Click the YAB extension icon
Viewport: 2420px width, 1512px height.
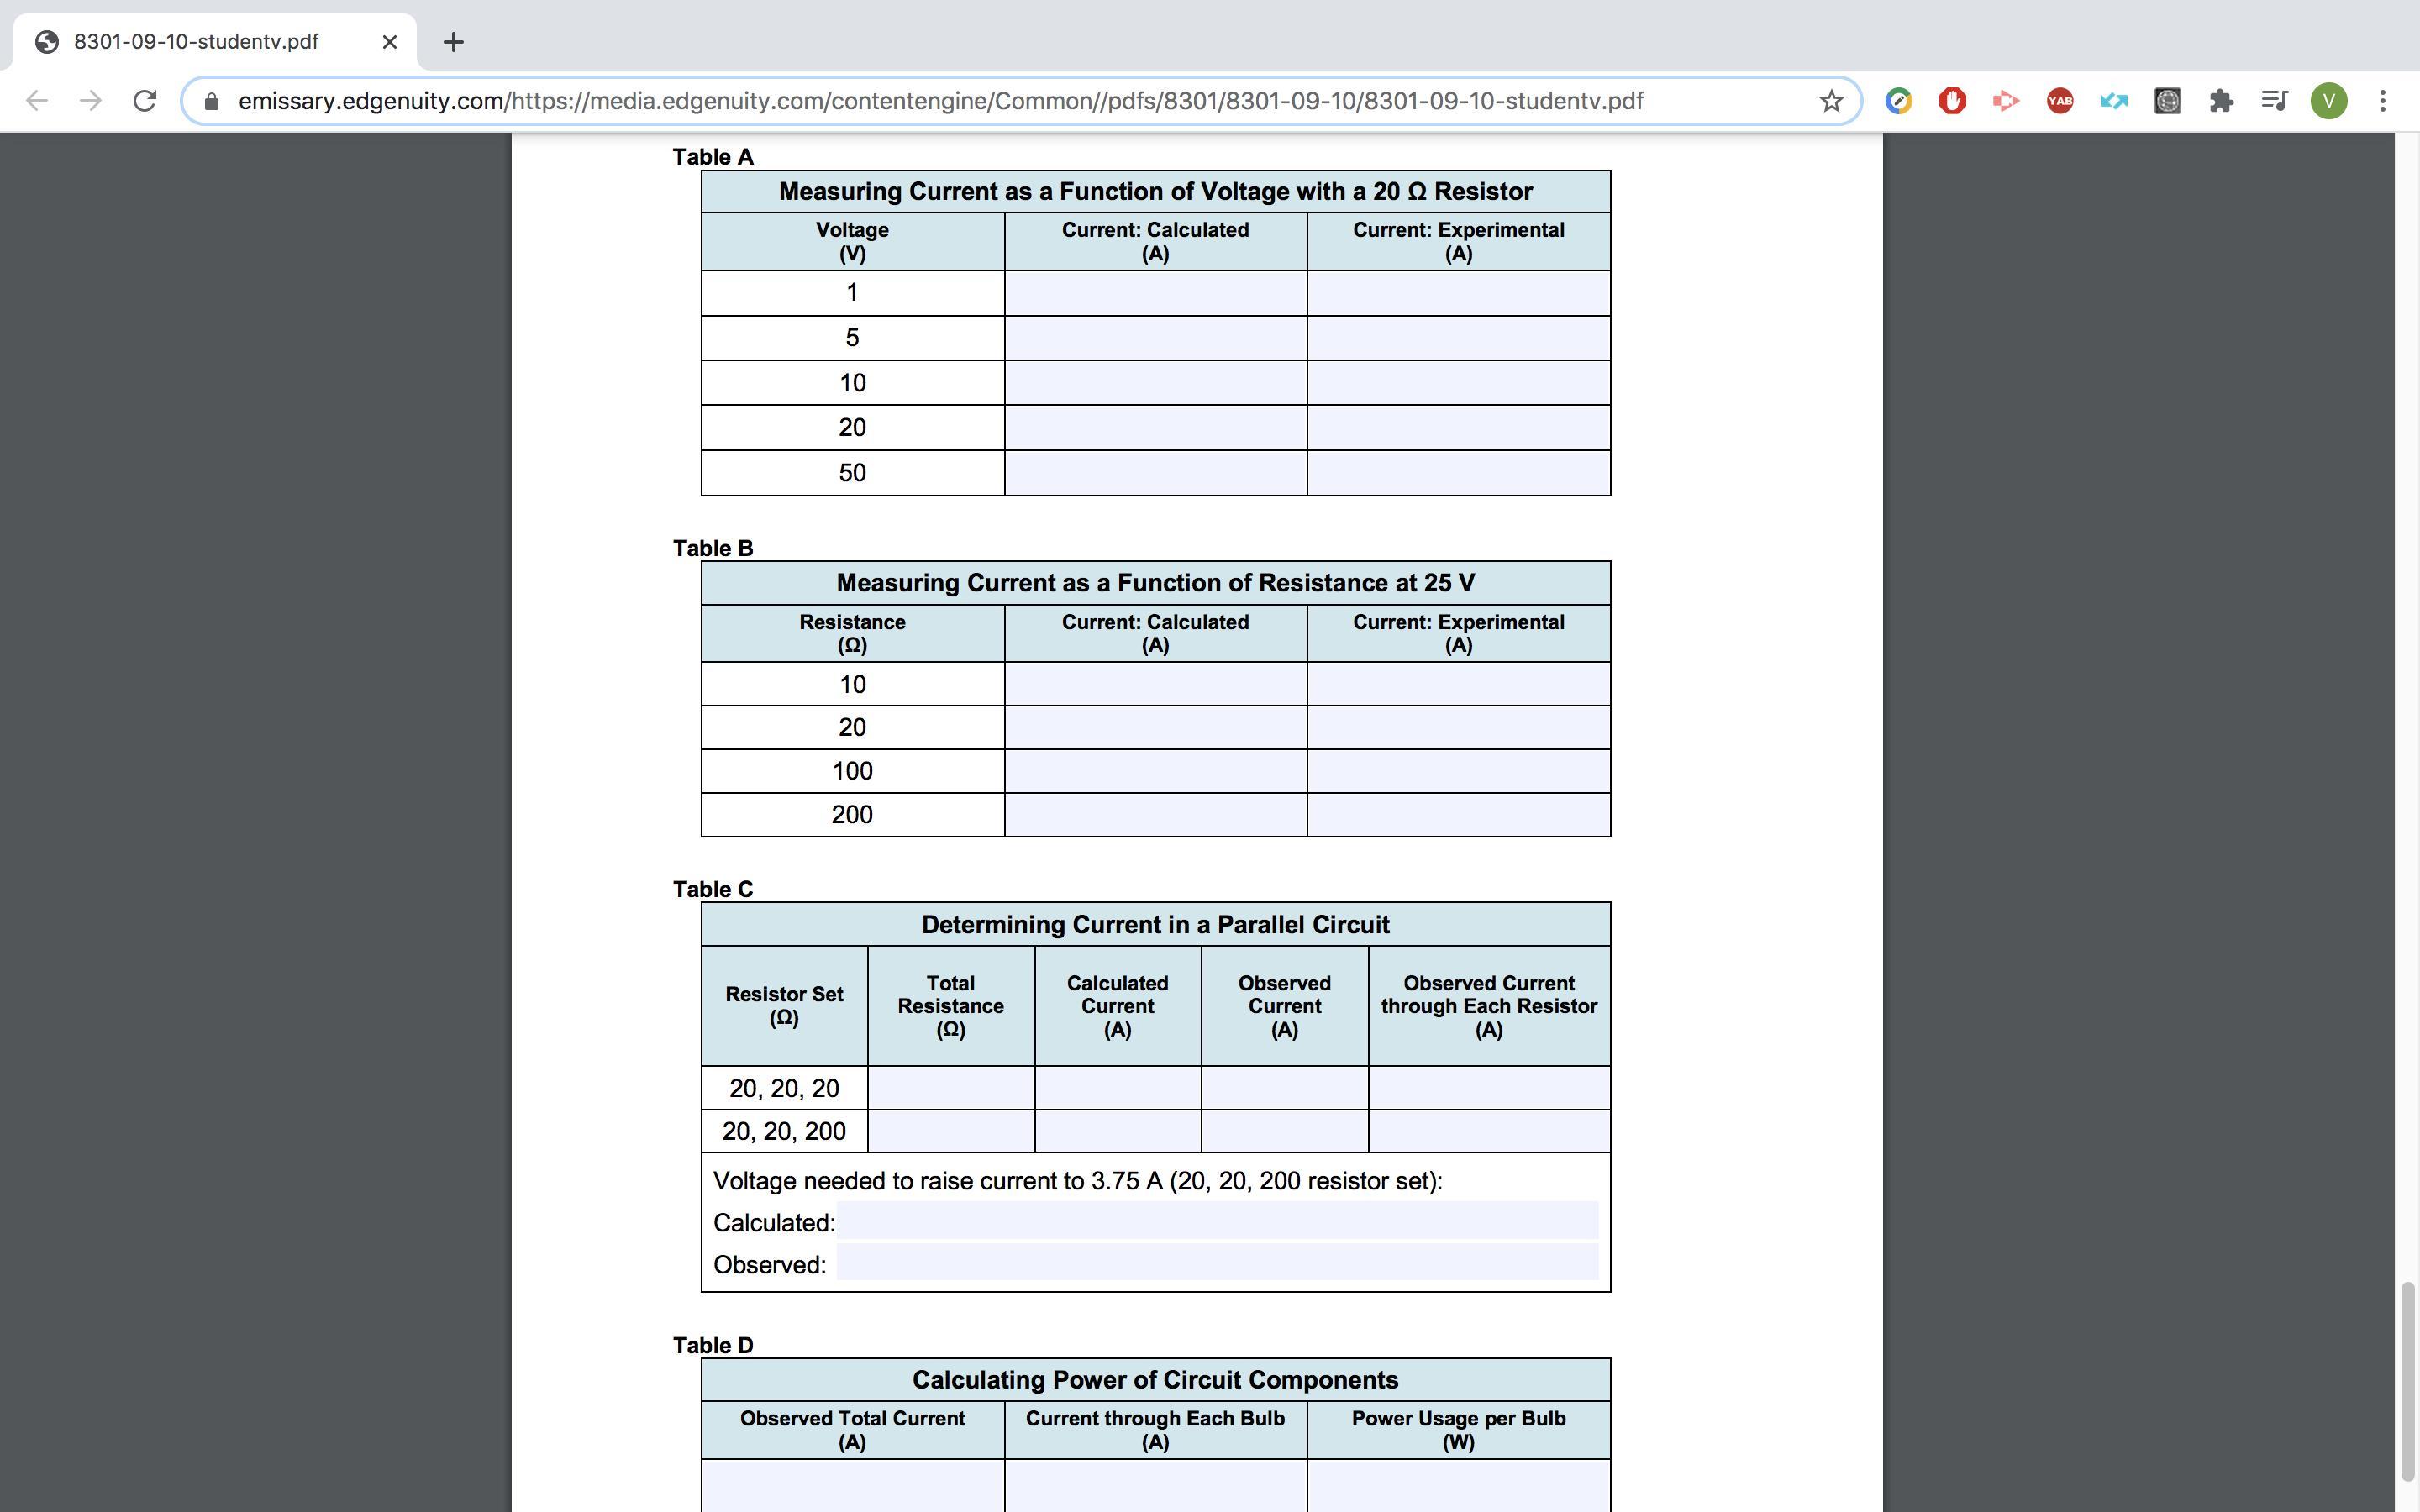[x=2059, y=101]
